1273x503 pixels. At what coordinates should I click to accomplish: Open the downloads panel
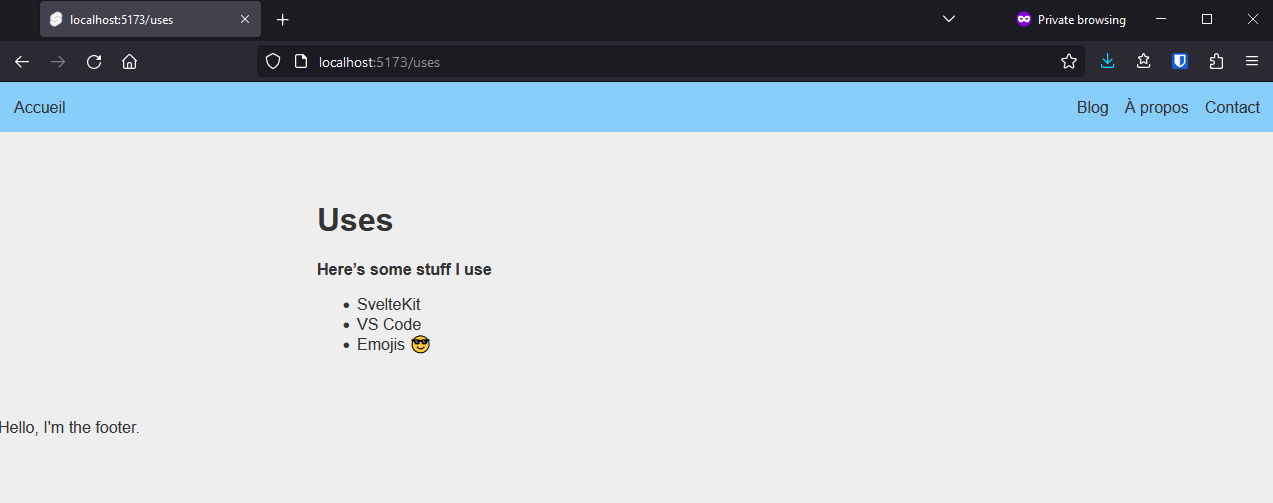click(1107, 62)
